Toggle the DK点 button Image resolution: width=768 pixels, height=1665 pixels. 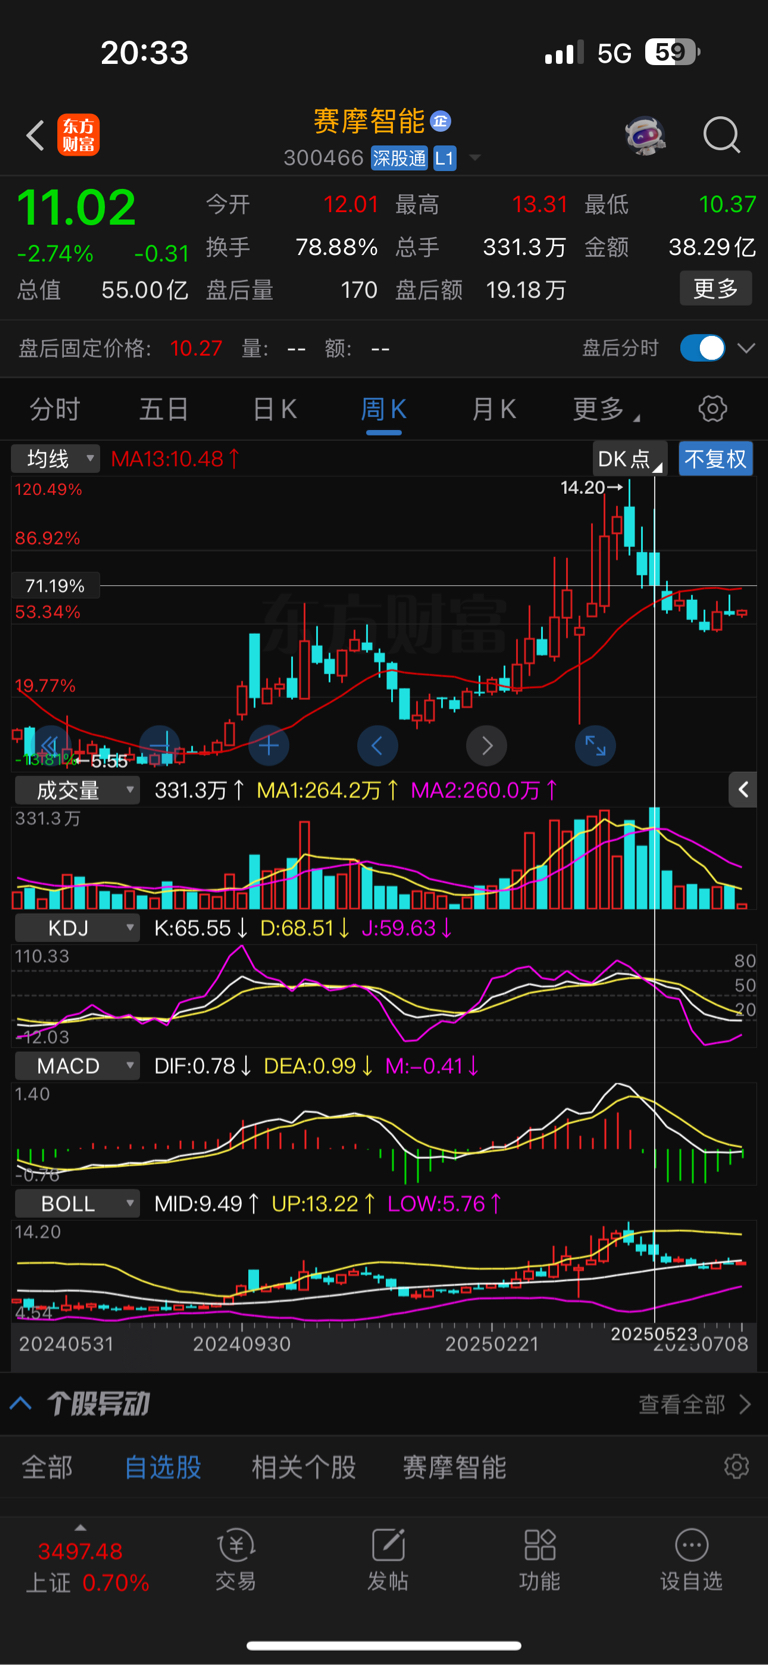pyautogui.click(x=628, y=459)
